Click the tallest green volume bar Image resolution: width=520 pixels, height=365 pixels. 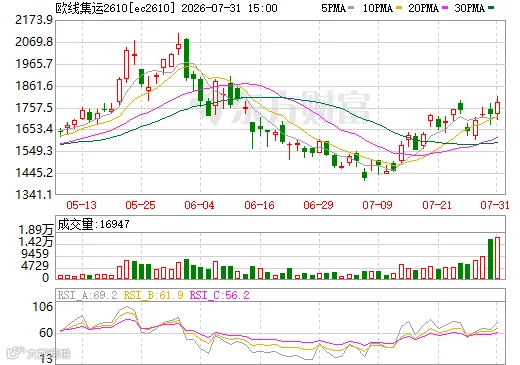(490, 259)
